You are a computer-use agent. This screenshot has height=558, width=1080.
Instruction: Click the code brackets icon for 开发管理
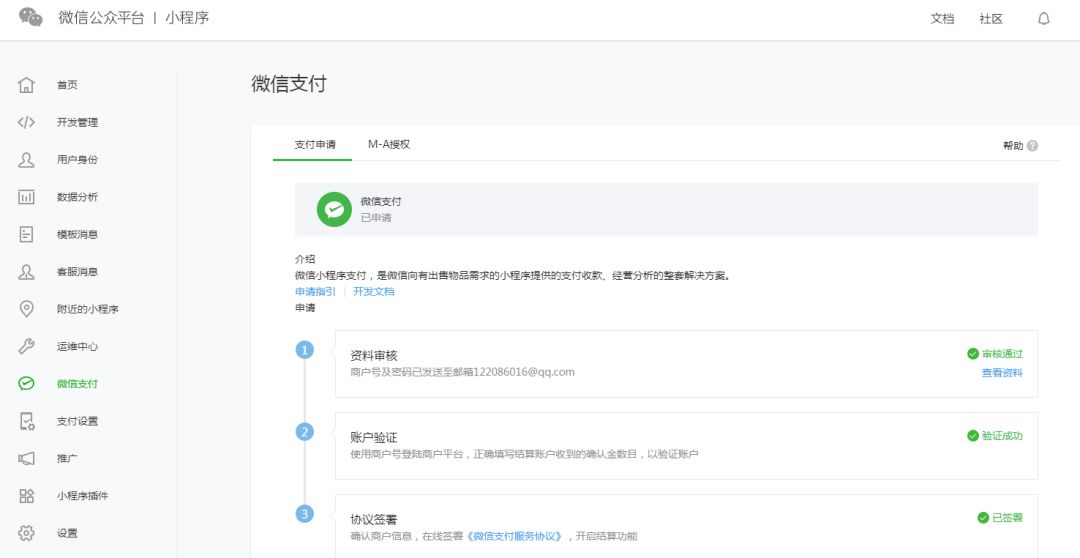click(x=26, y=122)
